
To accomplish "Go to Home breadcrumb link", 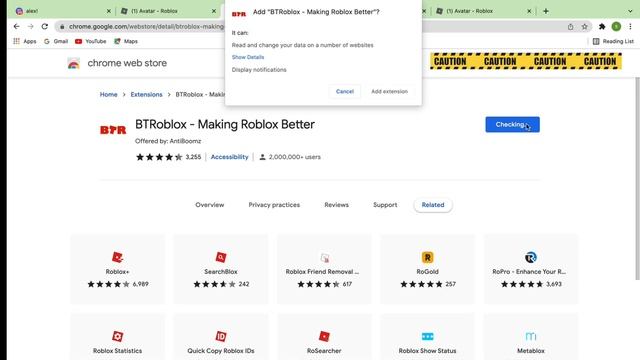I will [109, 94].
